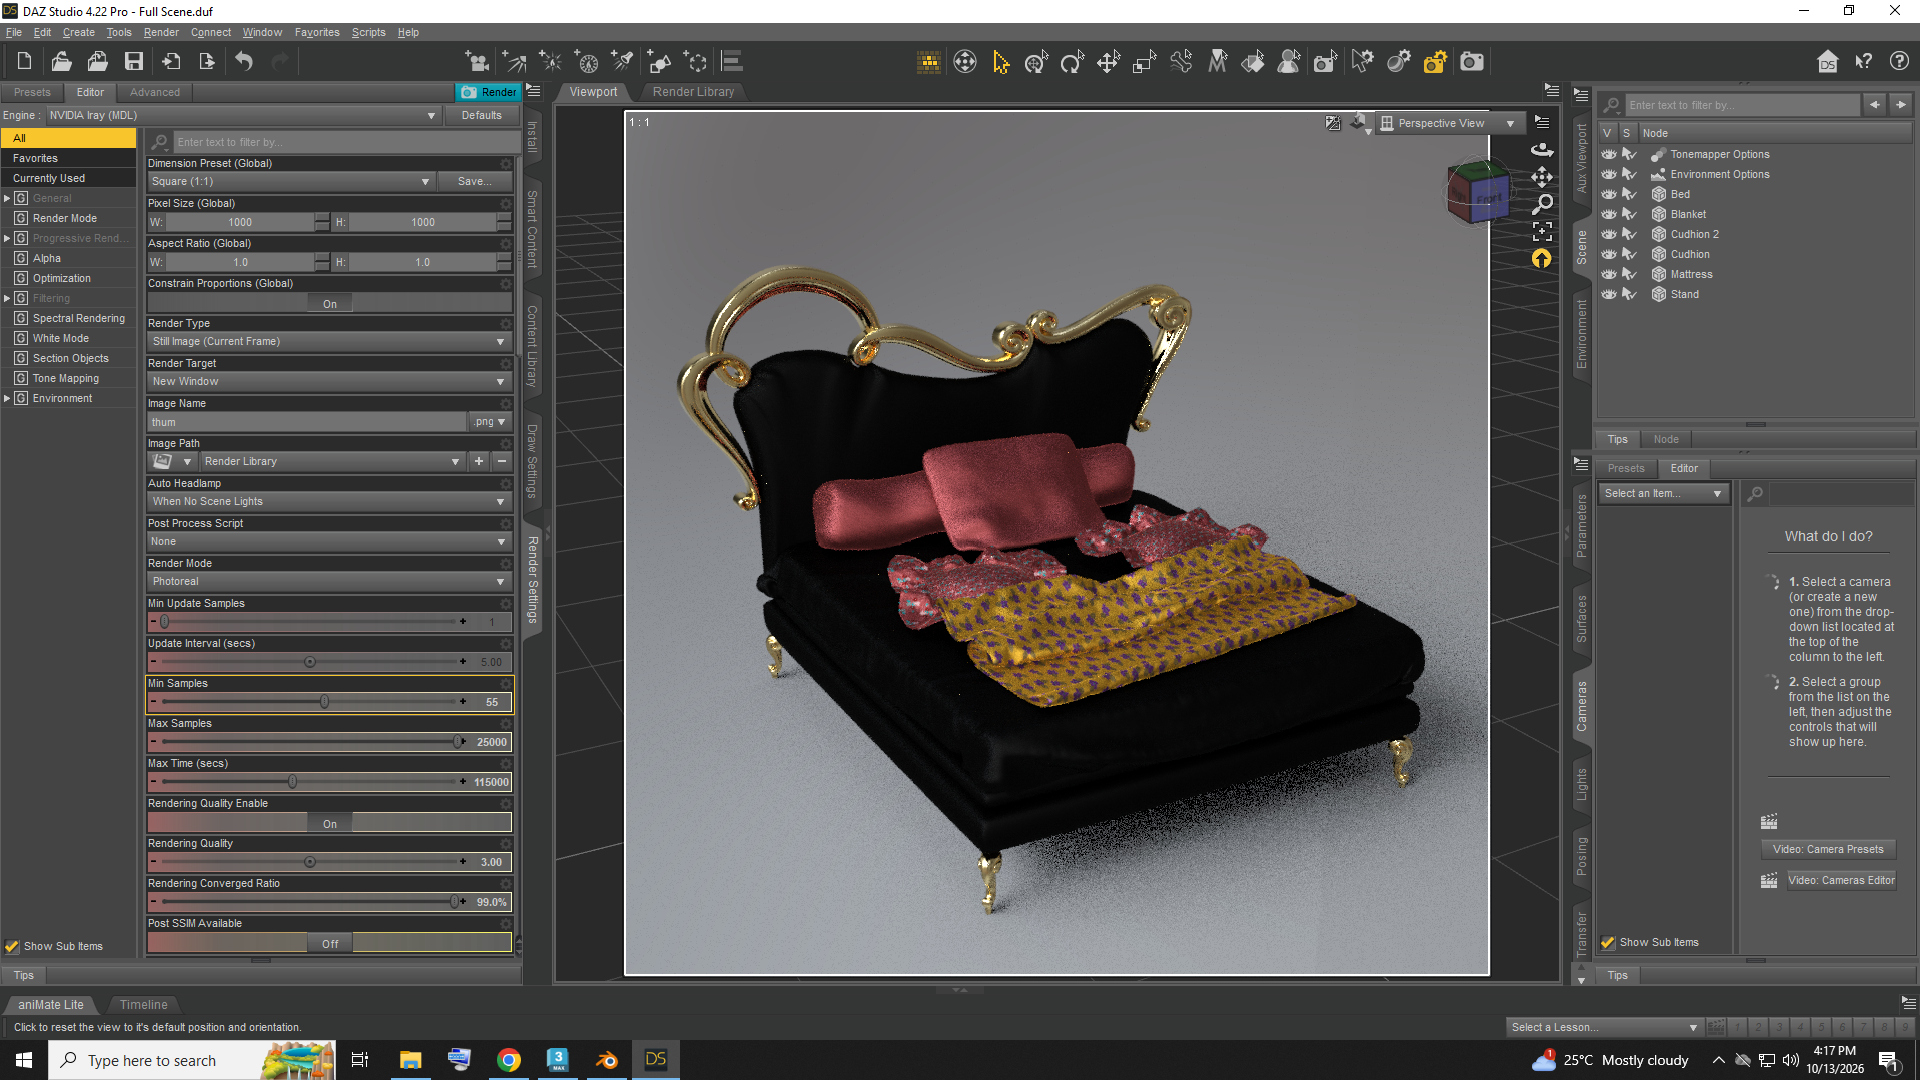
Task: Select the Region Navigator figure tool
Action: 1289,62
